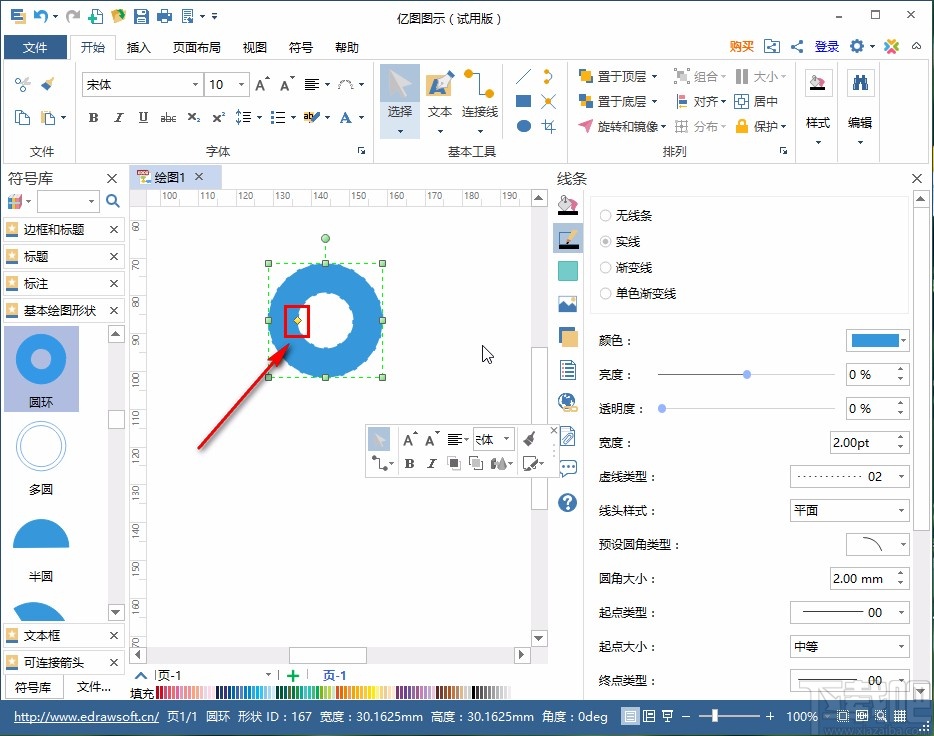Close the 绘图1 document tab
934x736 pixels.
[199, 177]
